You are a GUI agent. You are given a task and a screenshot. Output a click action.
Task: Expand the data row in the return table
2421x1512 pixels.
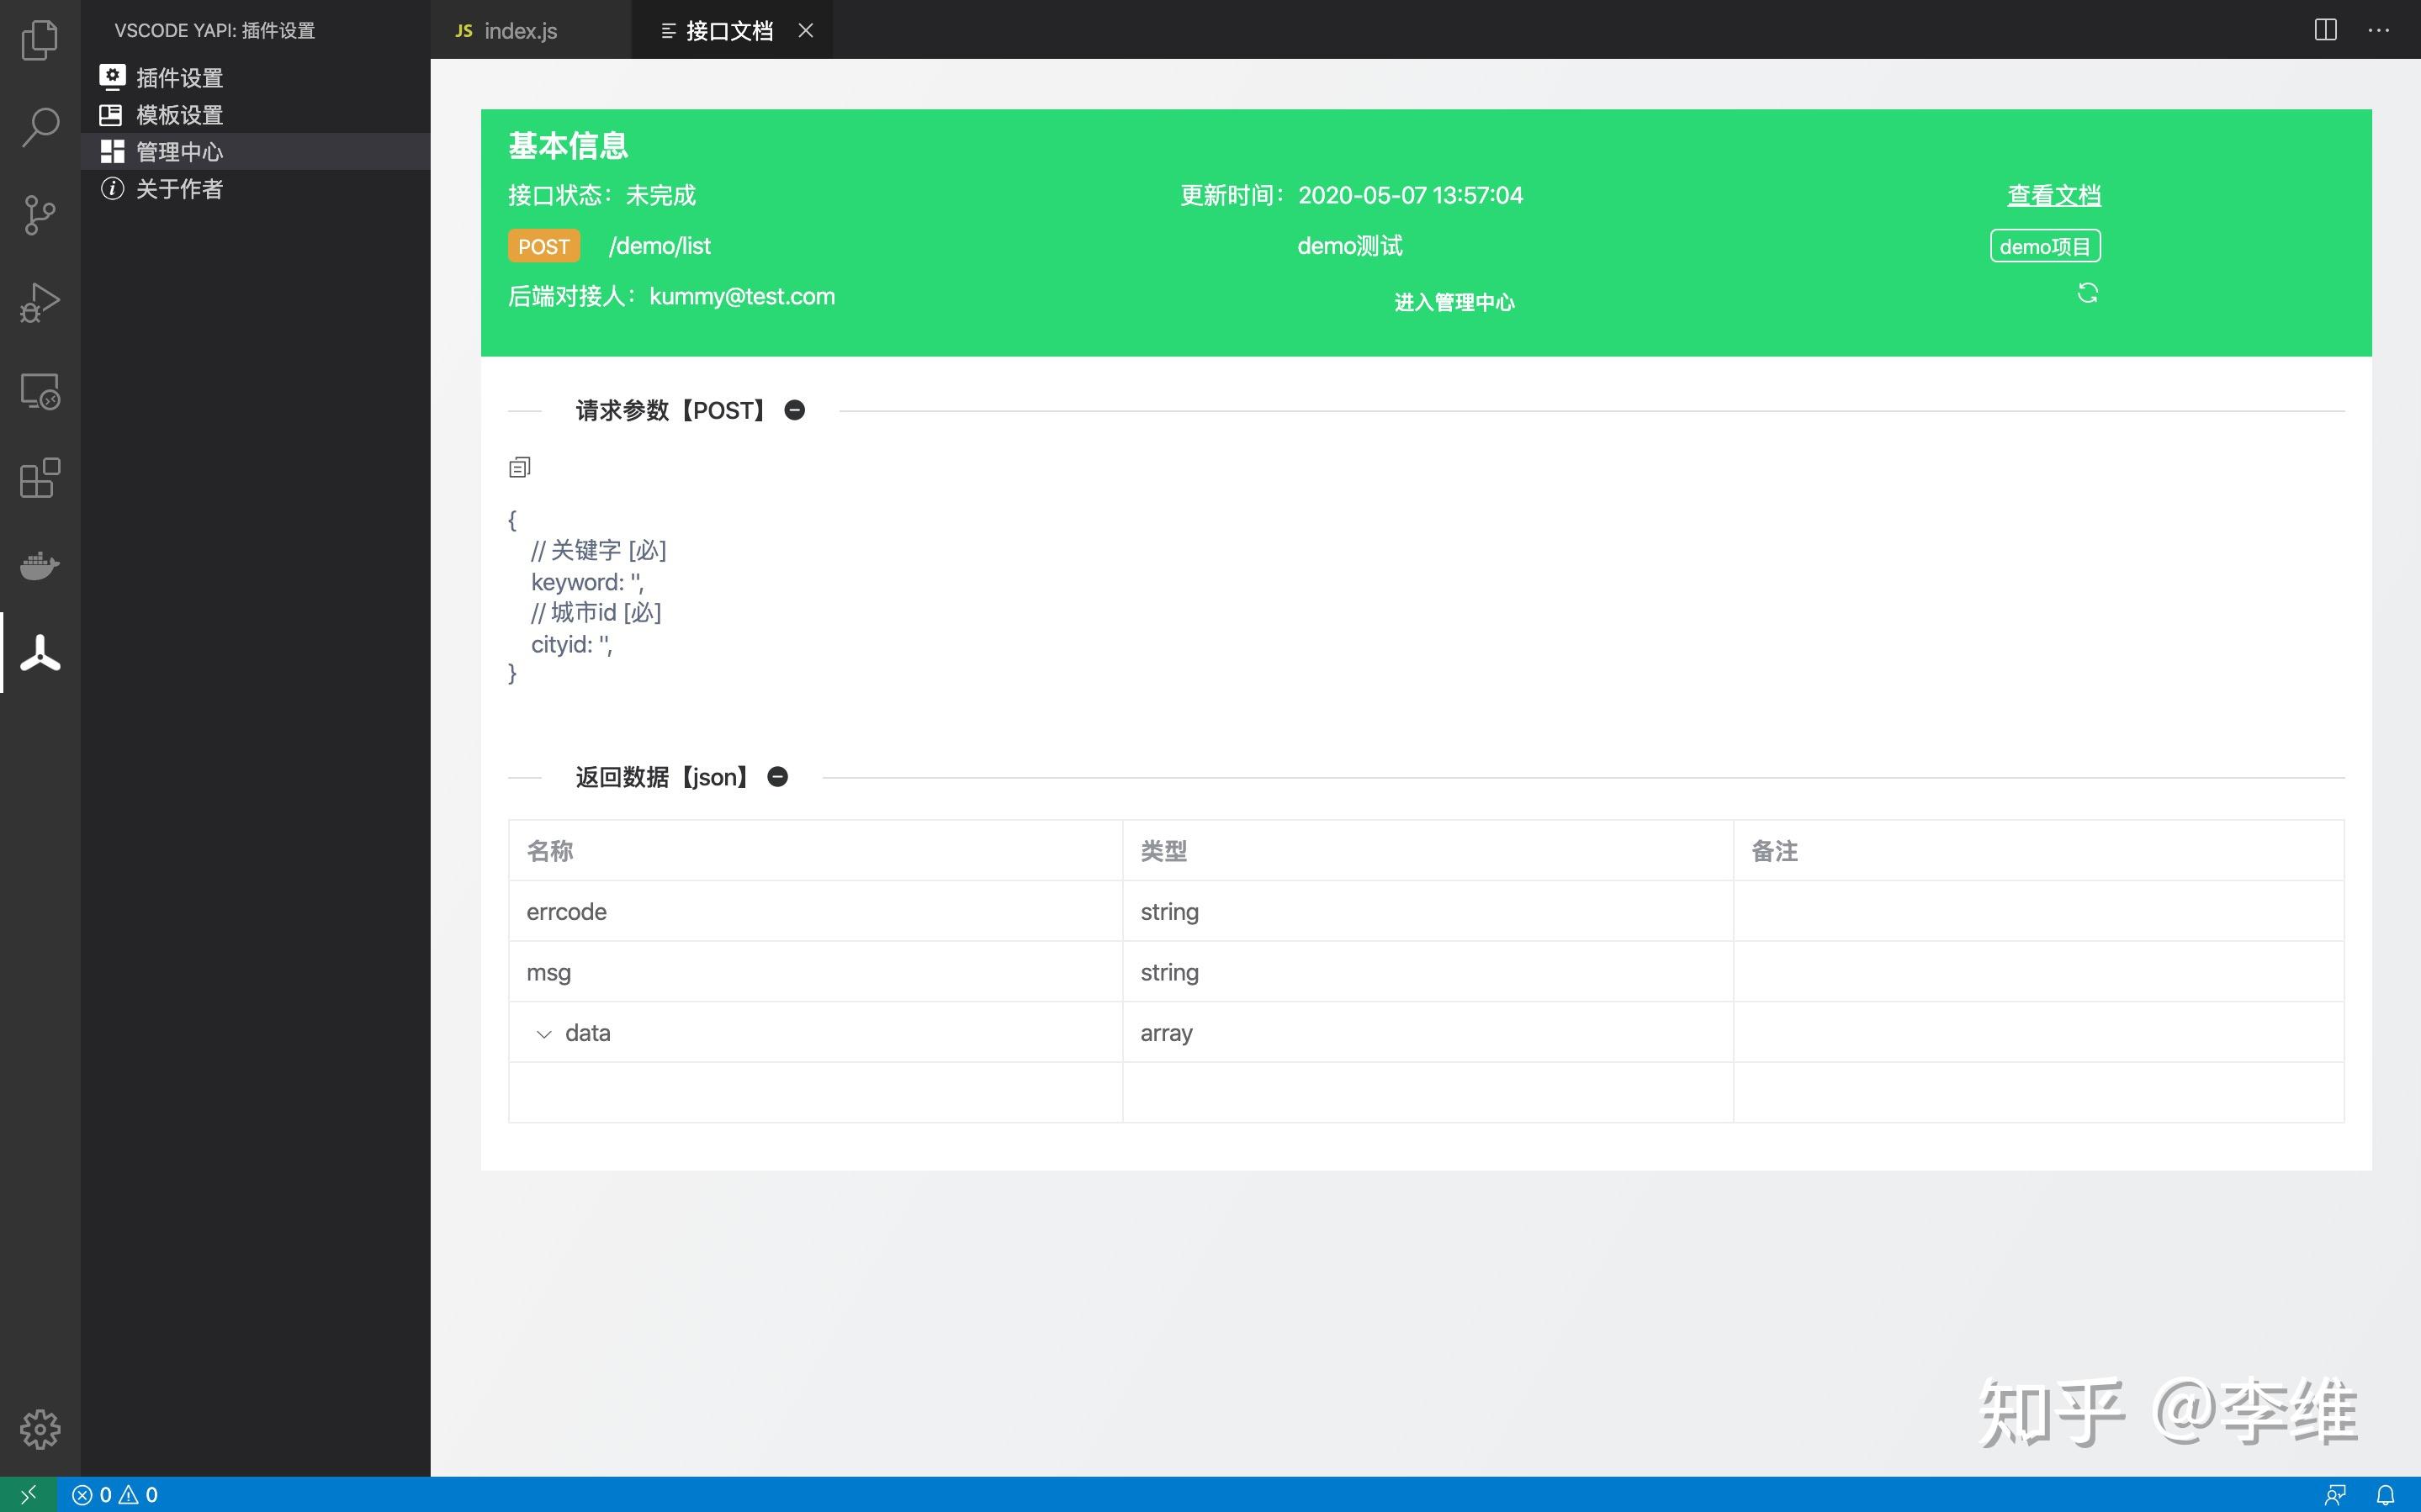(543, 1033)
